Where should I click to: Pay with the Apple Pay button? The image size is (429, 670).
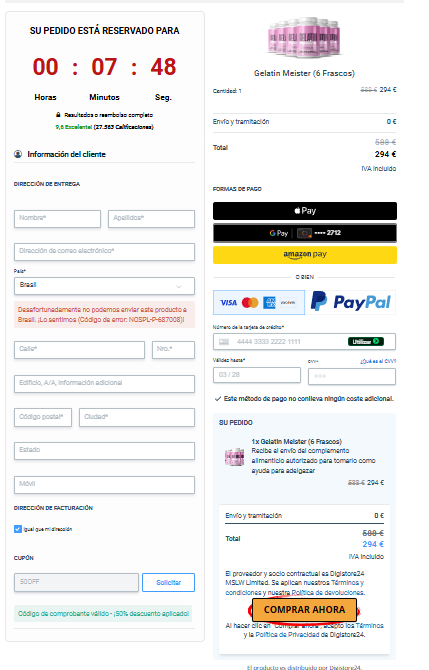[305, 211]
